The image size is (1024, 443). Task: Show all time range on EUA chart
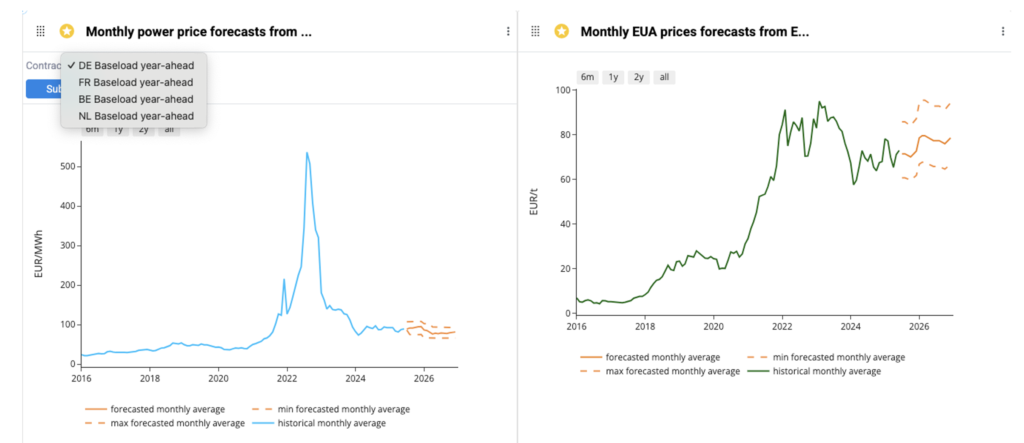point(663,77)
